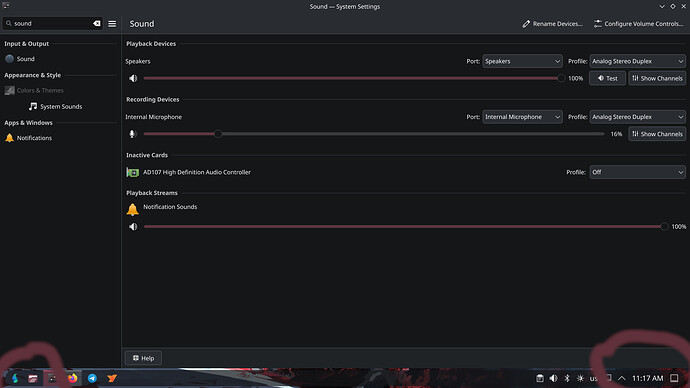The height and width of the screenshot is (388, 690).
Task: Click the Notification Sounds bell icon
Action: pyautogui.click(x=132, y=209)
